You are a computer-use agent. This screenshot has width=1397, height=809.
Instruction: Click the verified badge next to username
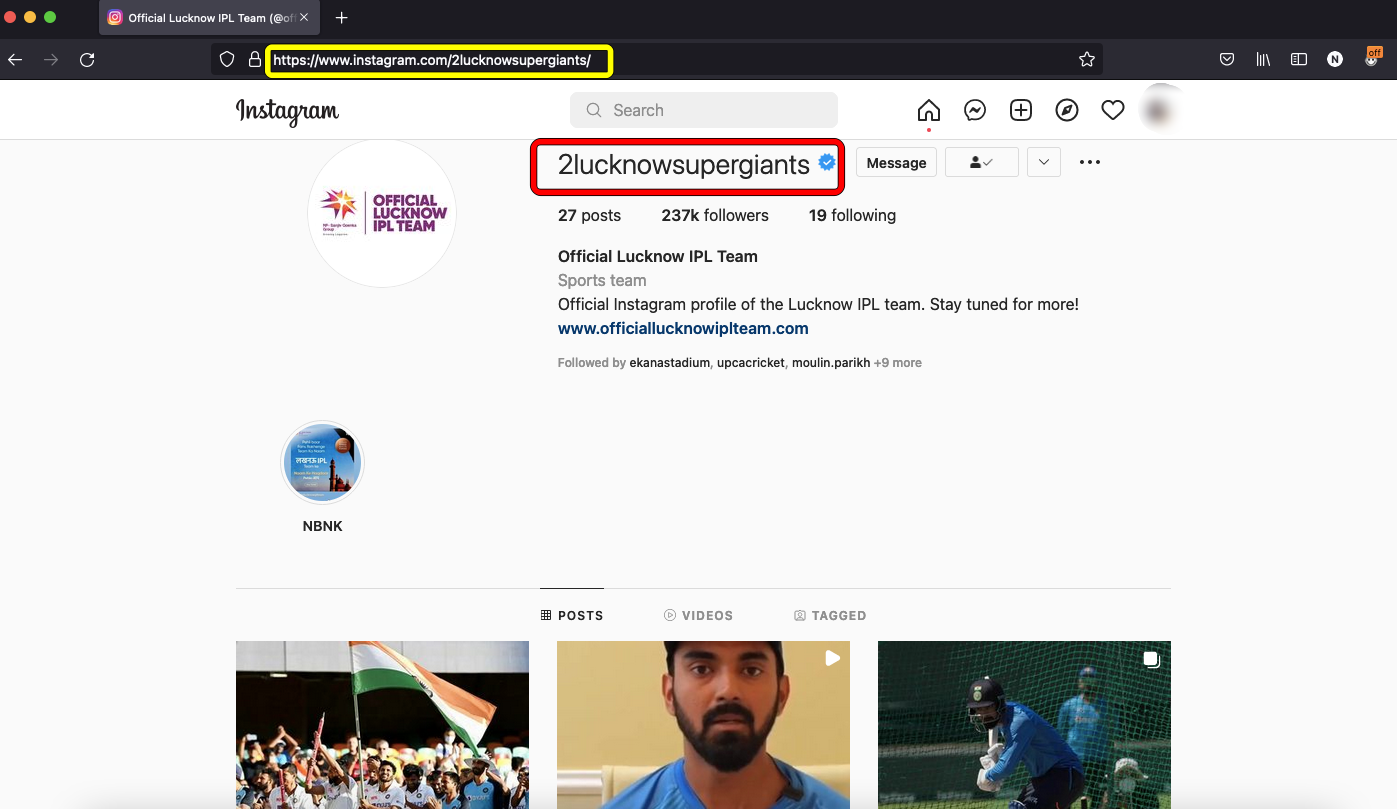coord(827,162)
